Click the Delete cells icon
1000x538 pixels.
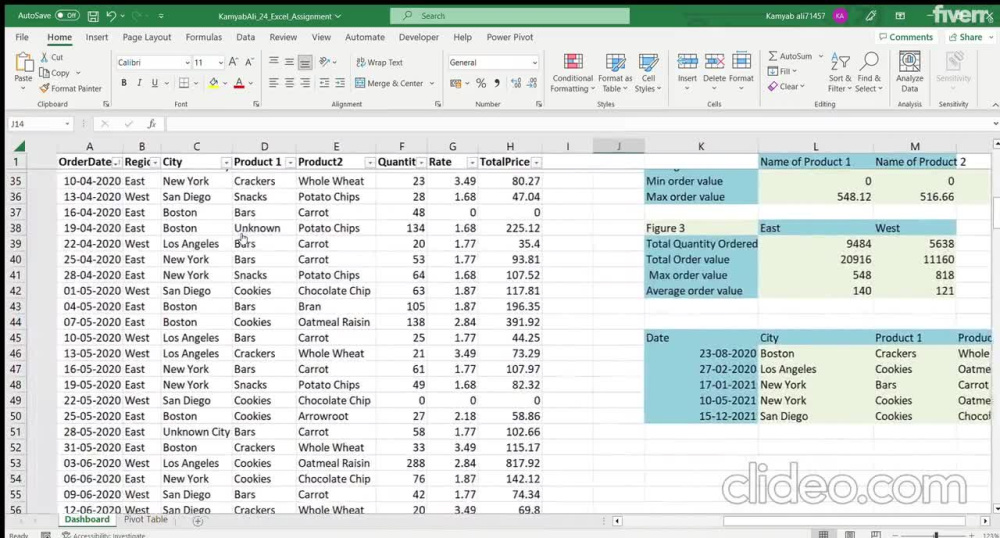[714, 62]
